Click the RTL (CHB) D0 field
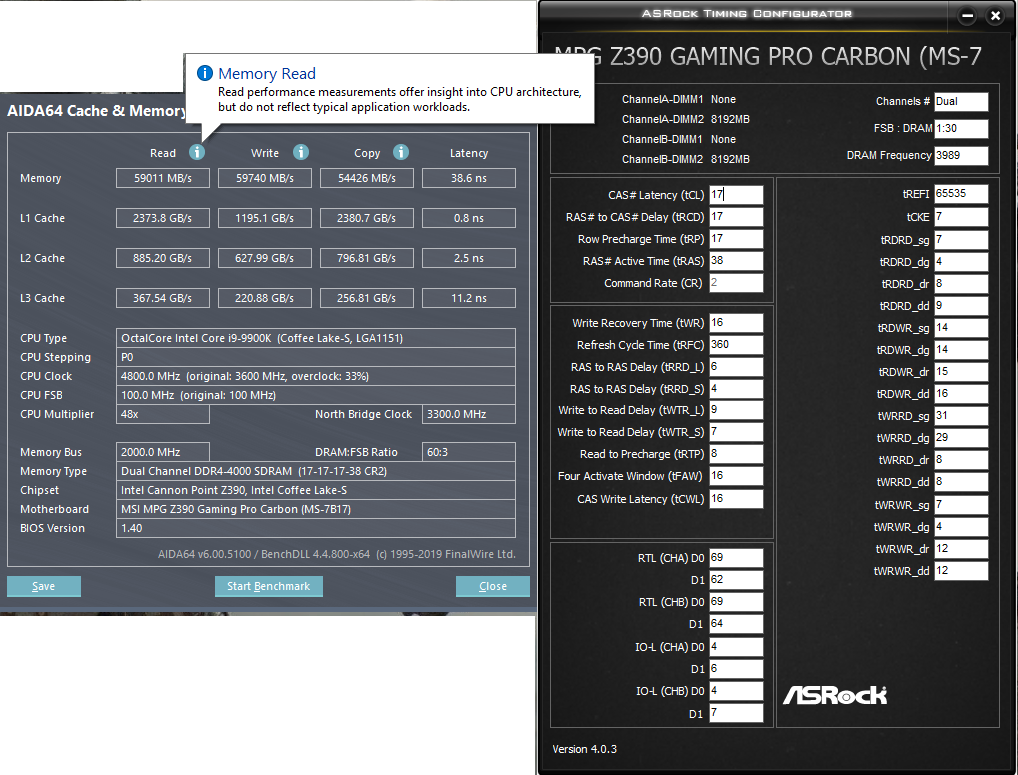Image resolution: width=1018 pixels, height=775 pixels. click(736, 602)
